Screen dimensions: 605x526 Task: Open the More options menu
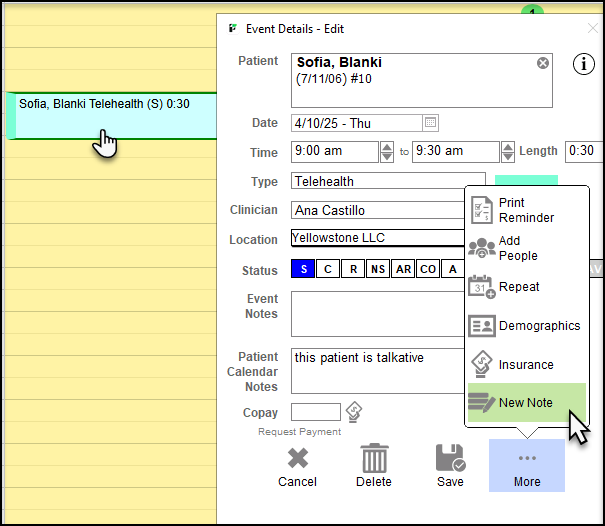coord(527,466)
